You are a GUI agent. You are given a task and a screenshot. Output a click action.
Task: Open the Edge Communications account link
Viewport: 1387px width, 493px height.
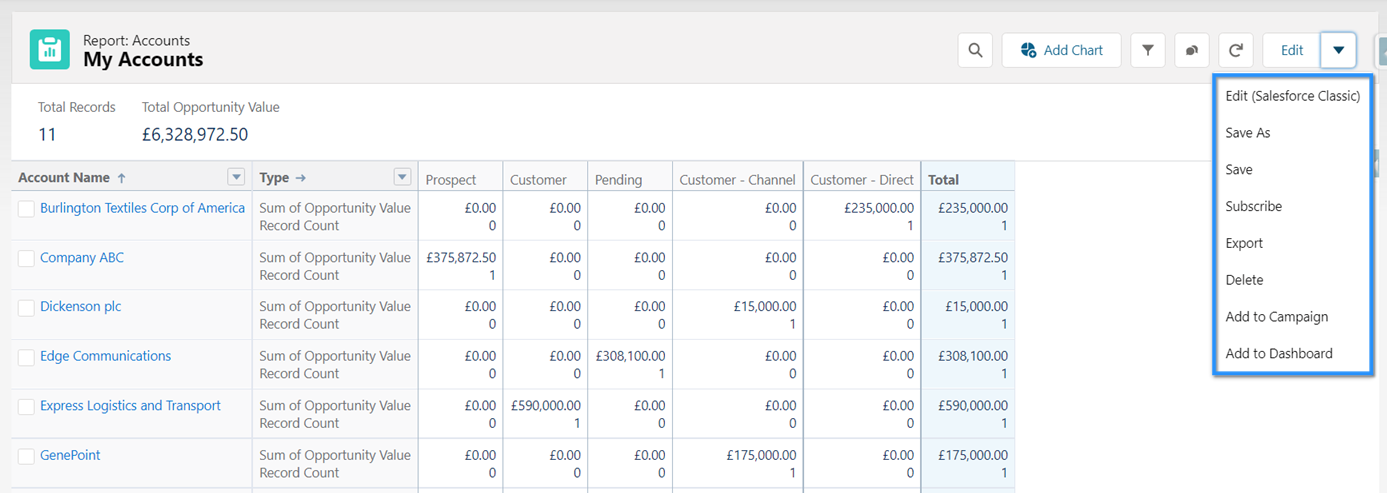click(x=105, y=355)
